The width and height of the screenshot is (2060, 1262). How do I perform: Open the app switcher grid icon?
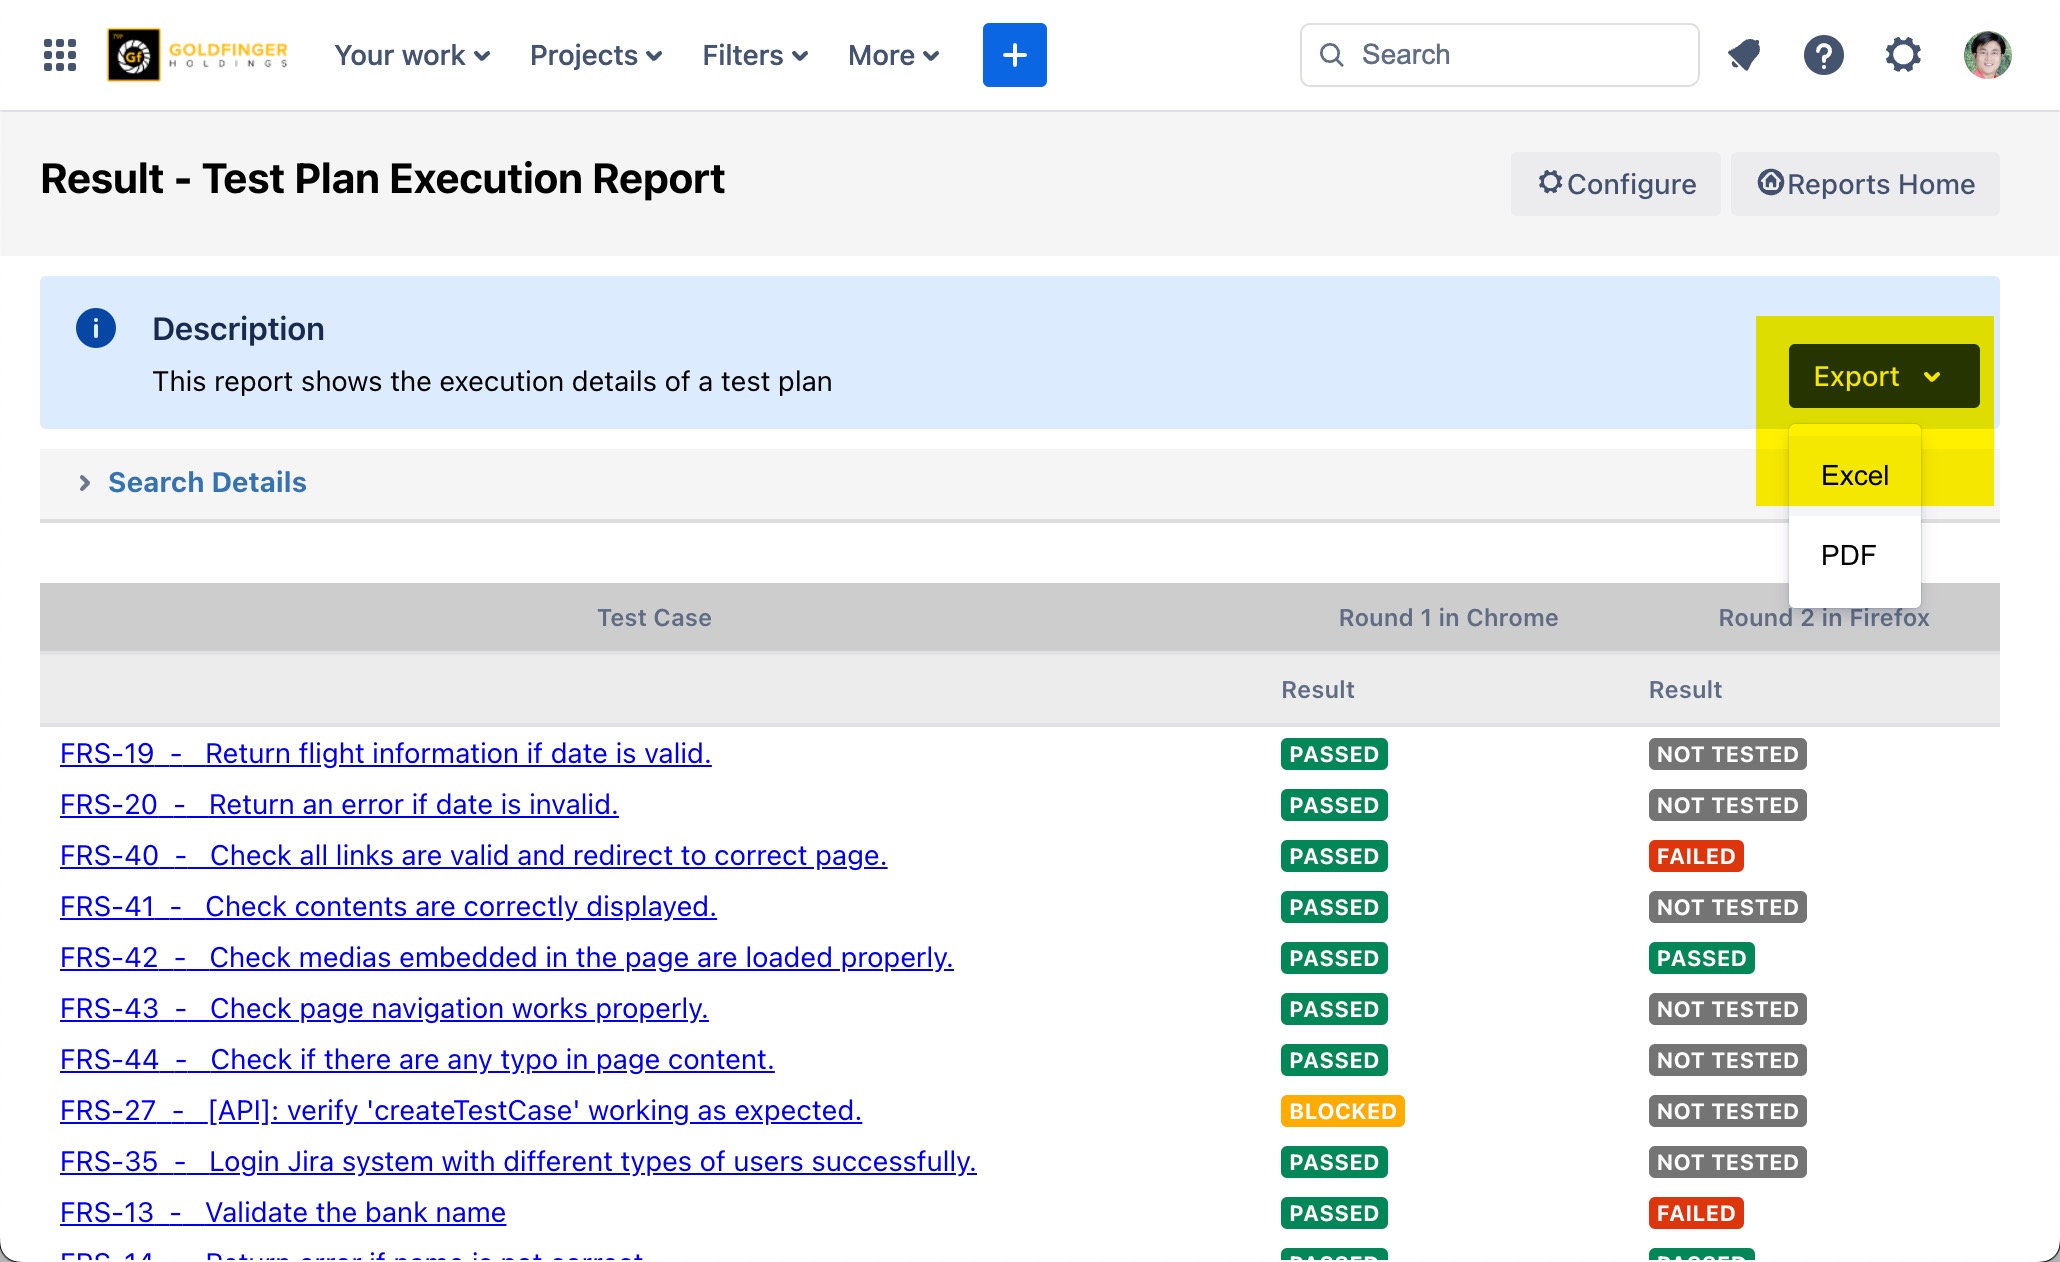click(60, 55)
